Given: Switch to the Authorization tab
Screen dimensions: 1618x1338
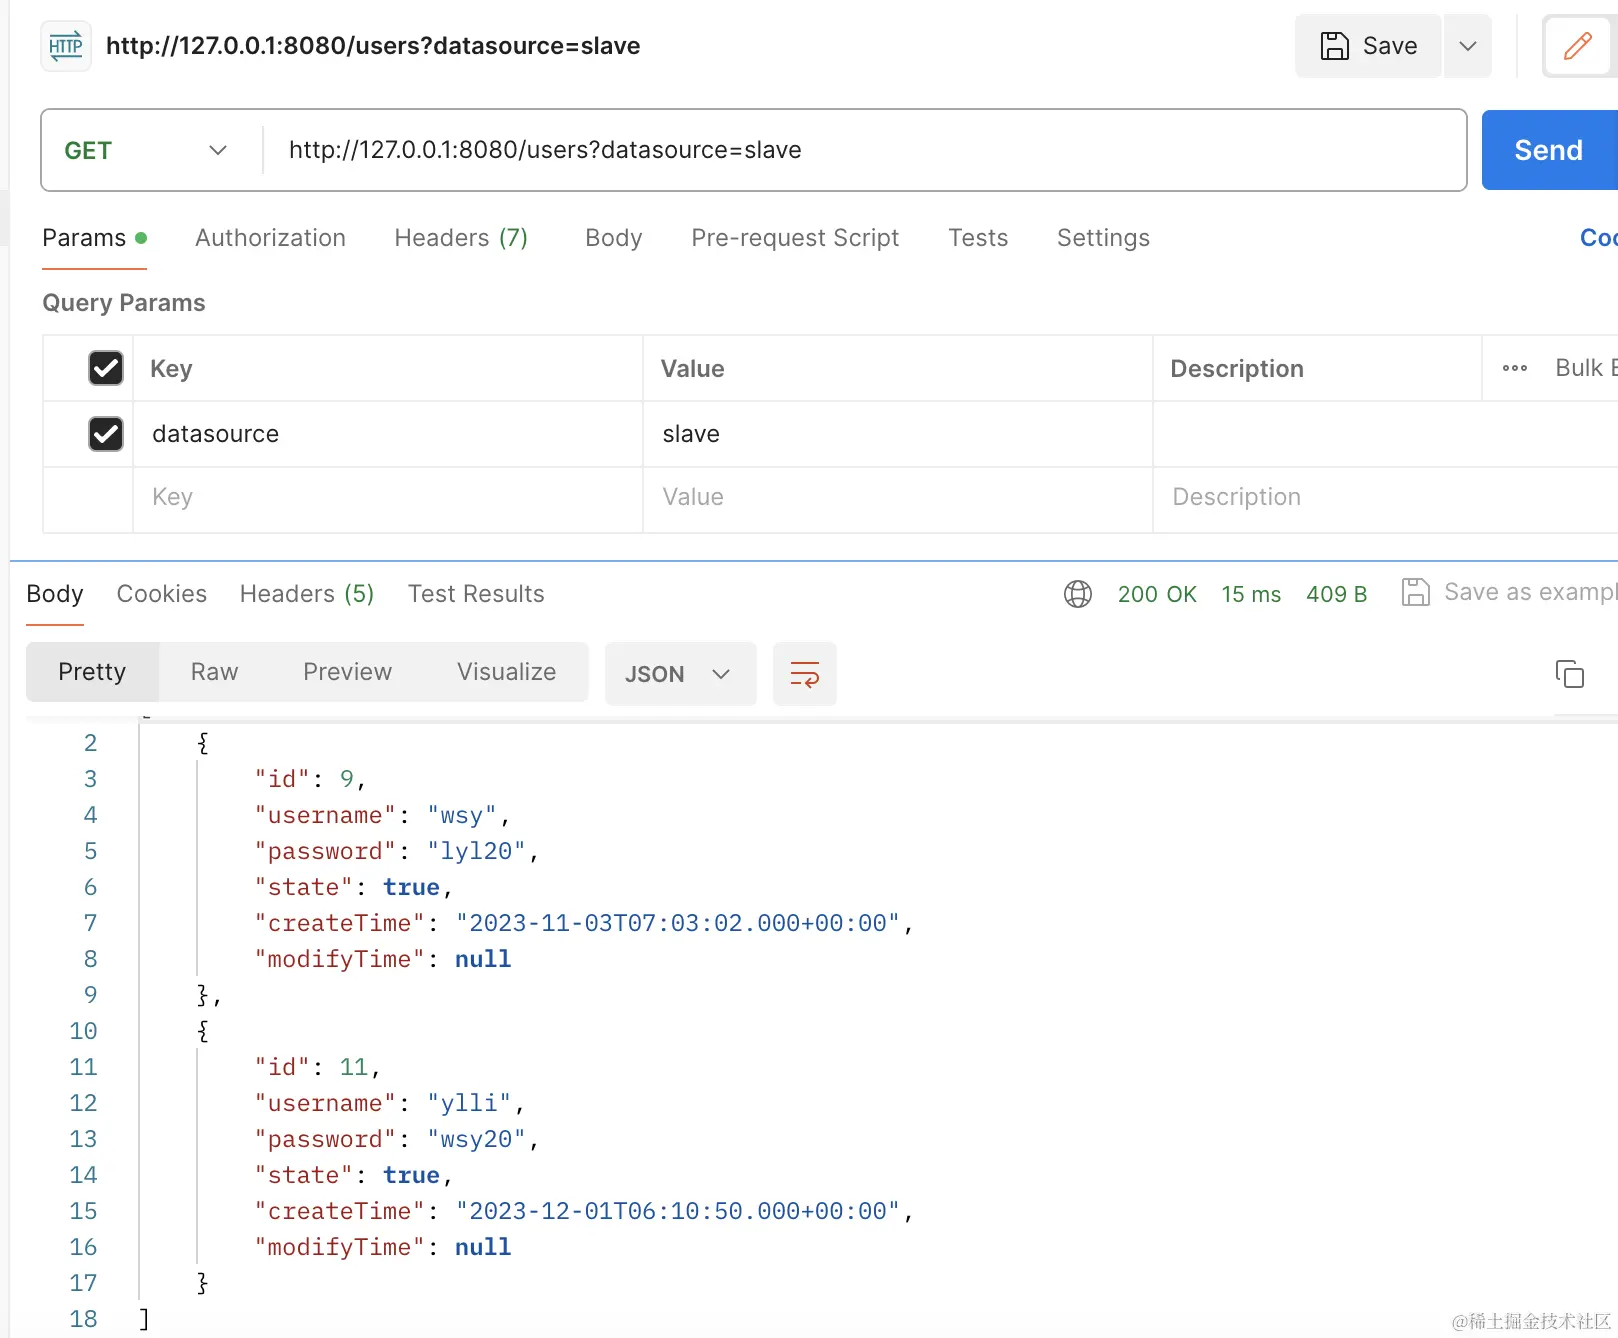Looking at the screenshot, I should 270,238.
